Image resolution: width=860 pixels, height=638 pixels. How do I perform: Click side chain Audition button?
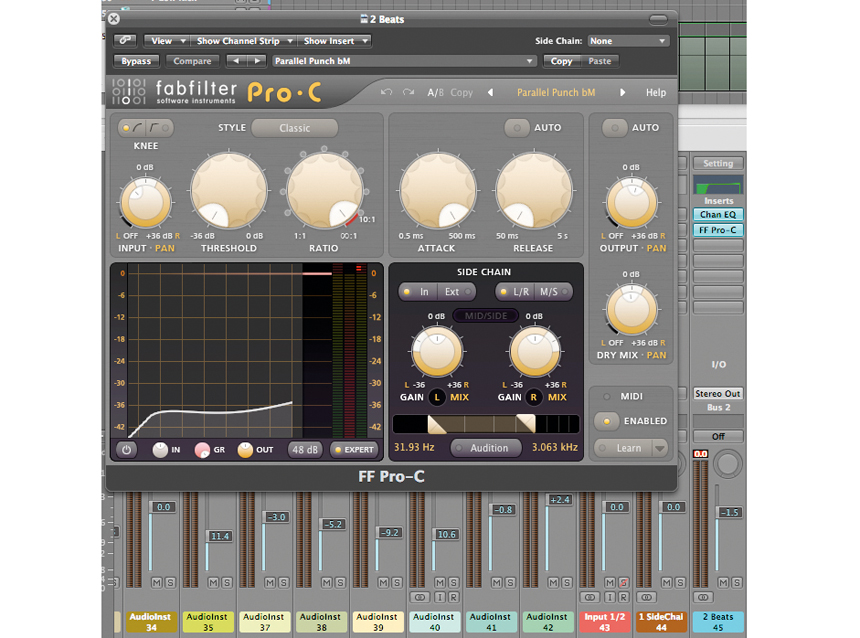(485, 448)
